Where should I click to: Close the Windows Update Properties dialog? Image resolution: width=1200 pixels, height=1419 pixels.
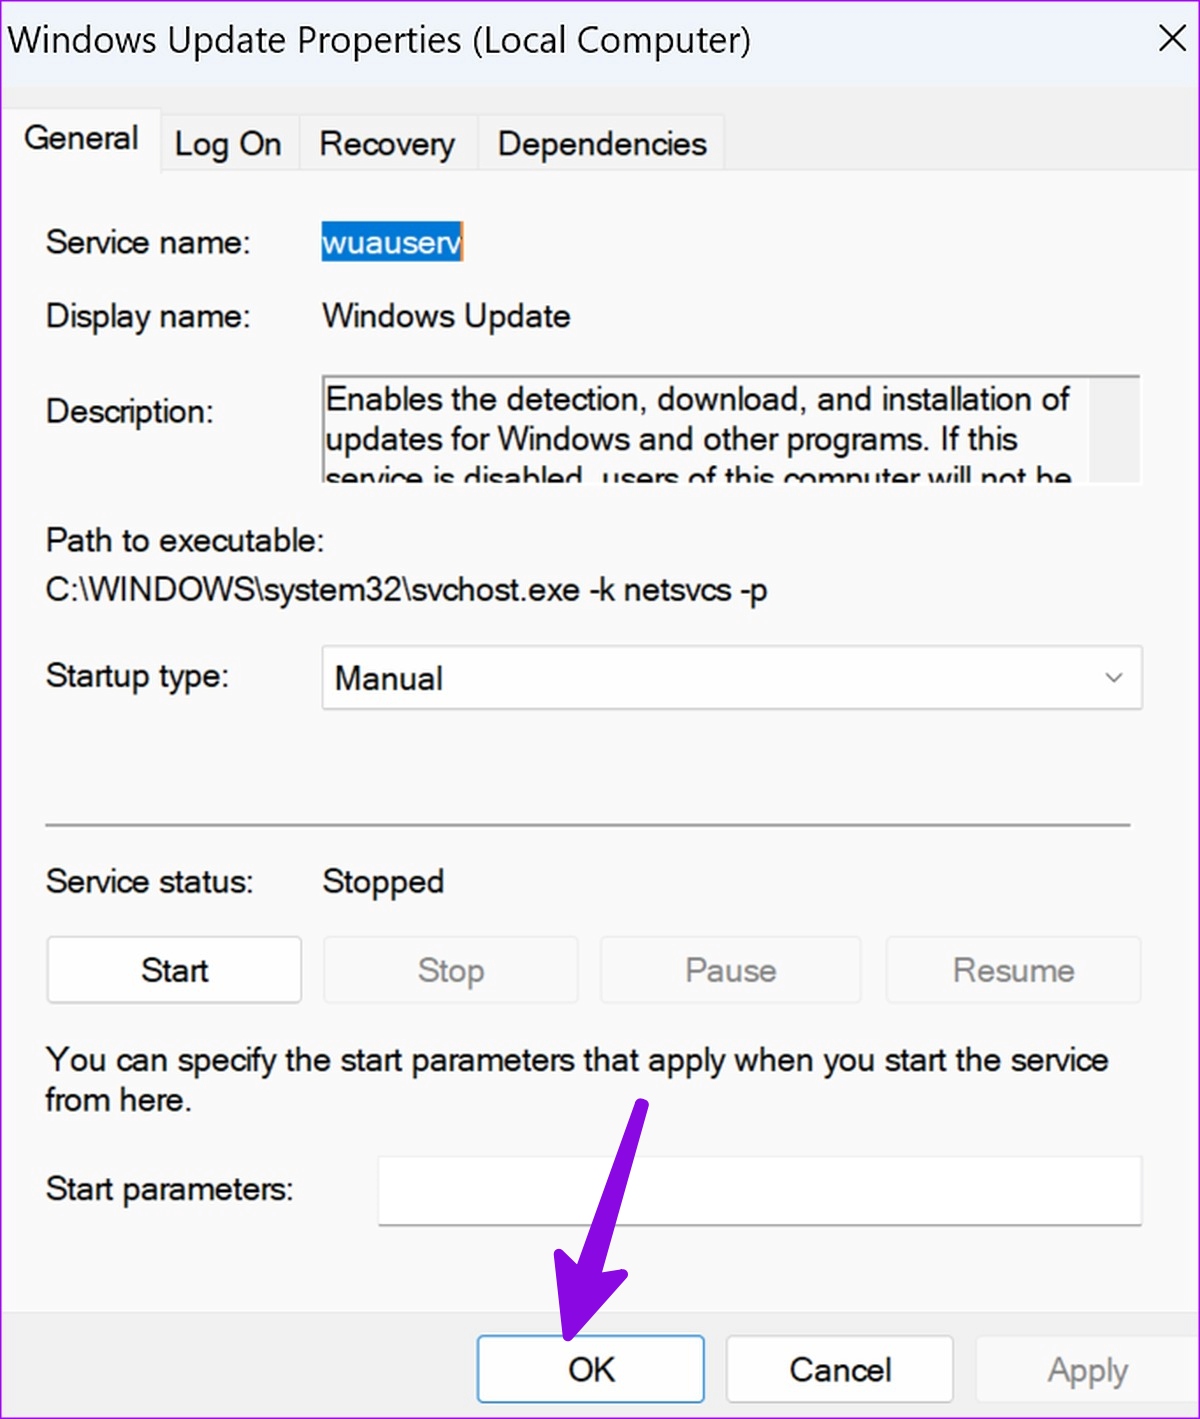(x=1171, y=39)
